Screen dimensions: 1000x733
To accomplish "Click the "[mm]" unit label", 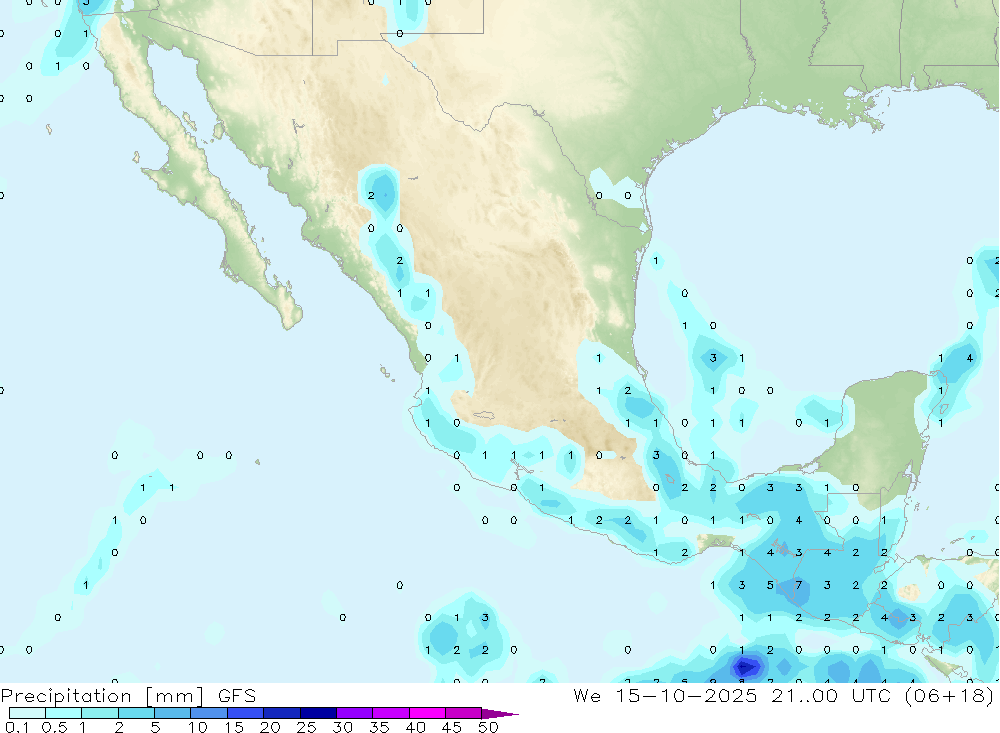I will [x=175, y=696].
